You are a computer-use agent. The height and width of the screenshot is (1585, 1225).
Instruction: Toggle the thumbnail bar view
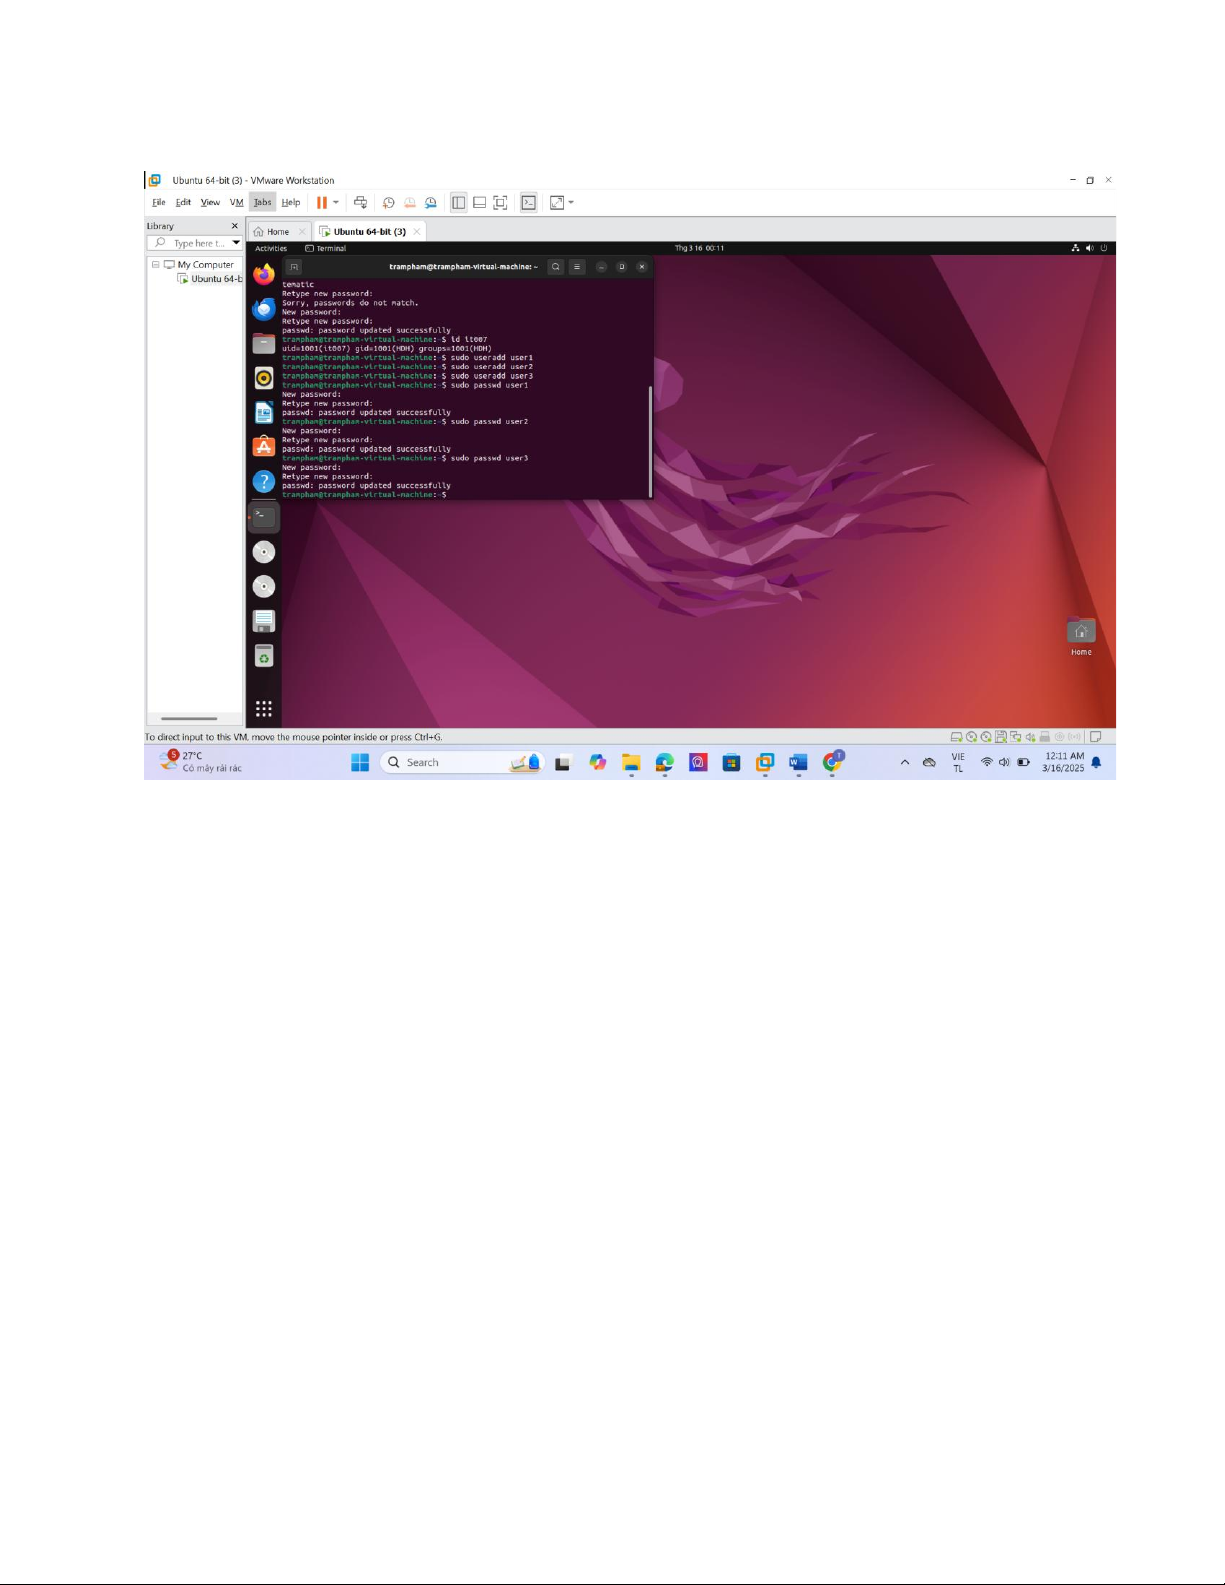[479, 203]
